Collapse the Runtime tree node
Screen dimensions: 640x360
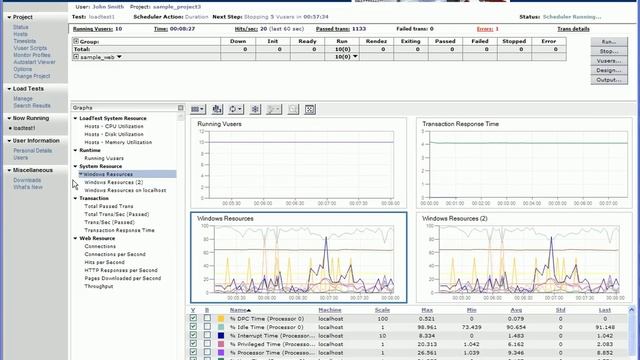coord(75,150)
